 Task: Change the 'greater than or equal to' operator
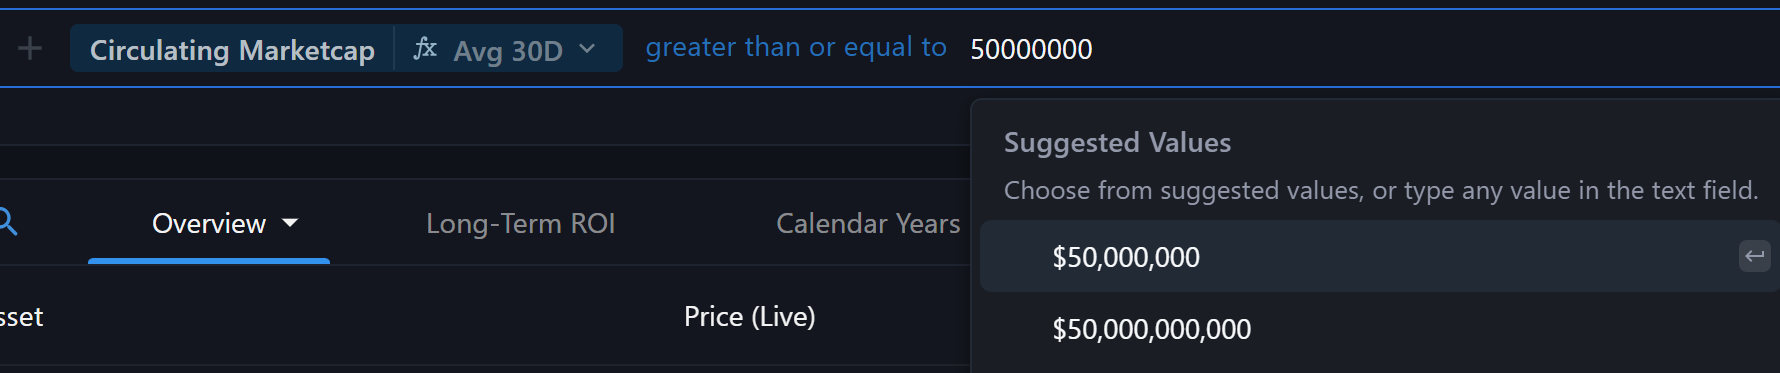[796, 47]
